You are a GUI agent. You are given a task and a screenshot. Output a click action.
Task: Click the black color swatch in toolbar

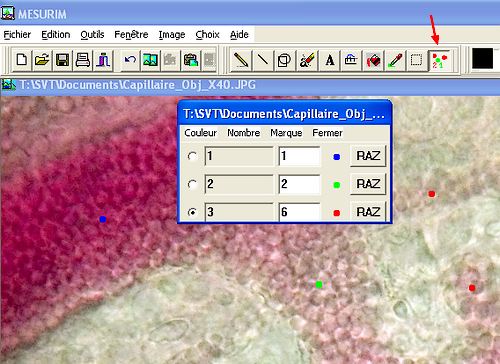pyautogui.click(x=482, y=59)
